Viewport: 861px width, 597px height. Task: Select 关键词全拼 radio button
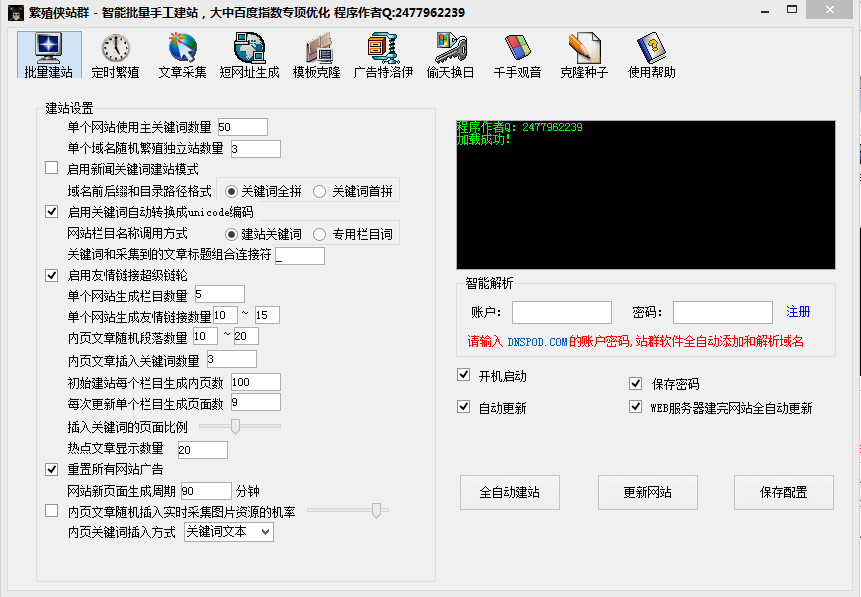pyautogui.click(x=231, y=192)
